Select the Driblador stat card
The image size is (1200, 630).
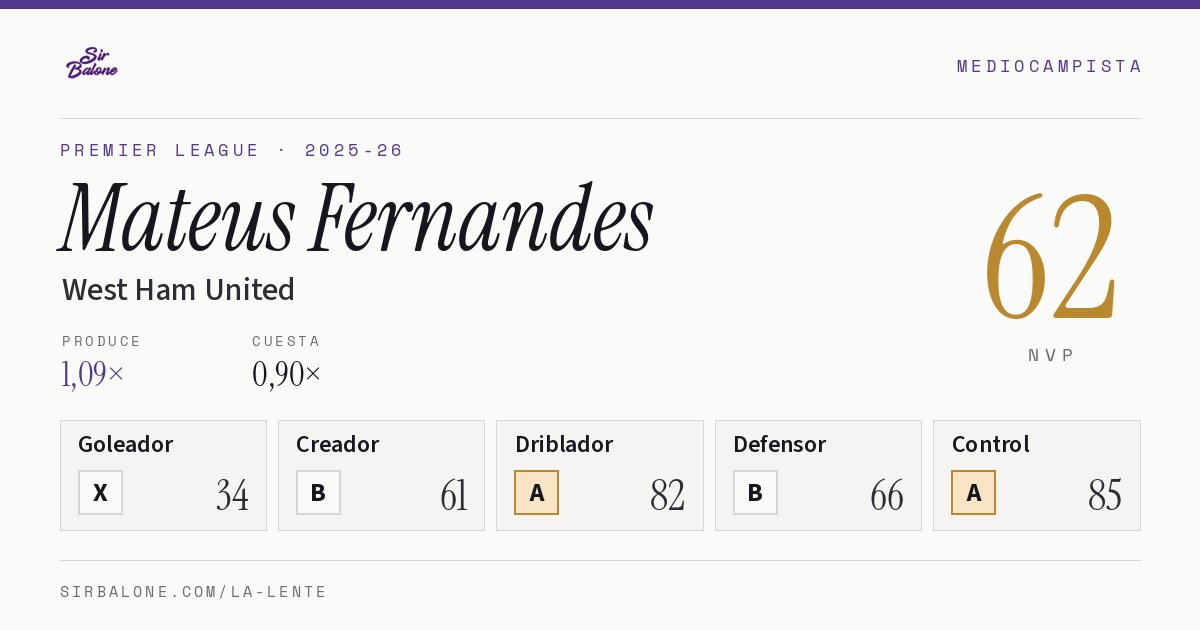(600, 475)
